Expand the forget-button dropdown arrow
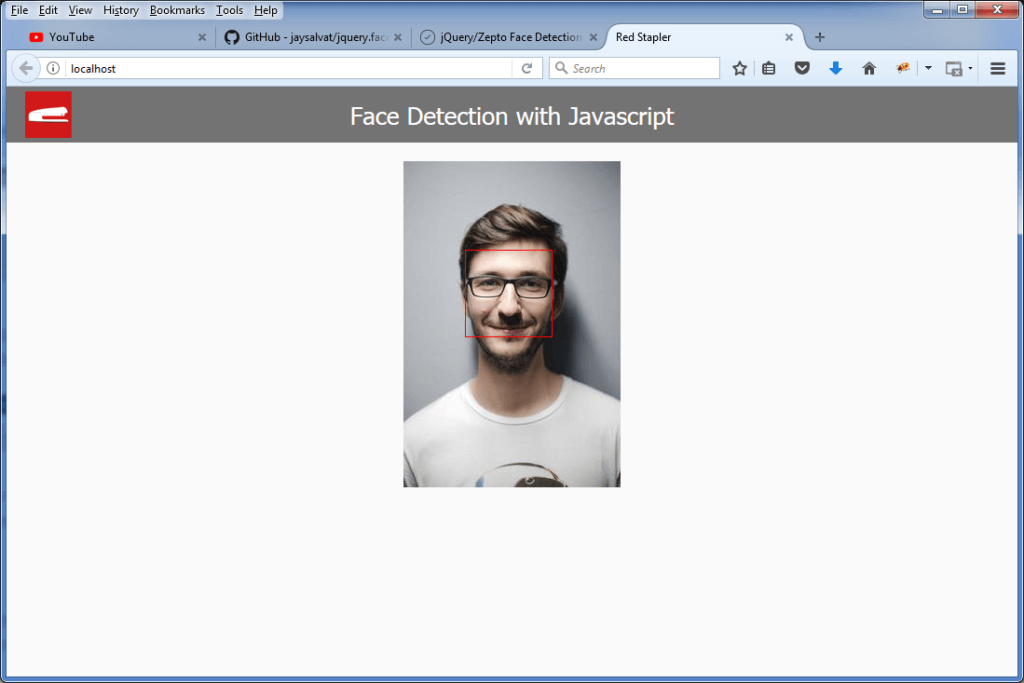The height and width of the screenshot is (683, 1024). (969, 68)
